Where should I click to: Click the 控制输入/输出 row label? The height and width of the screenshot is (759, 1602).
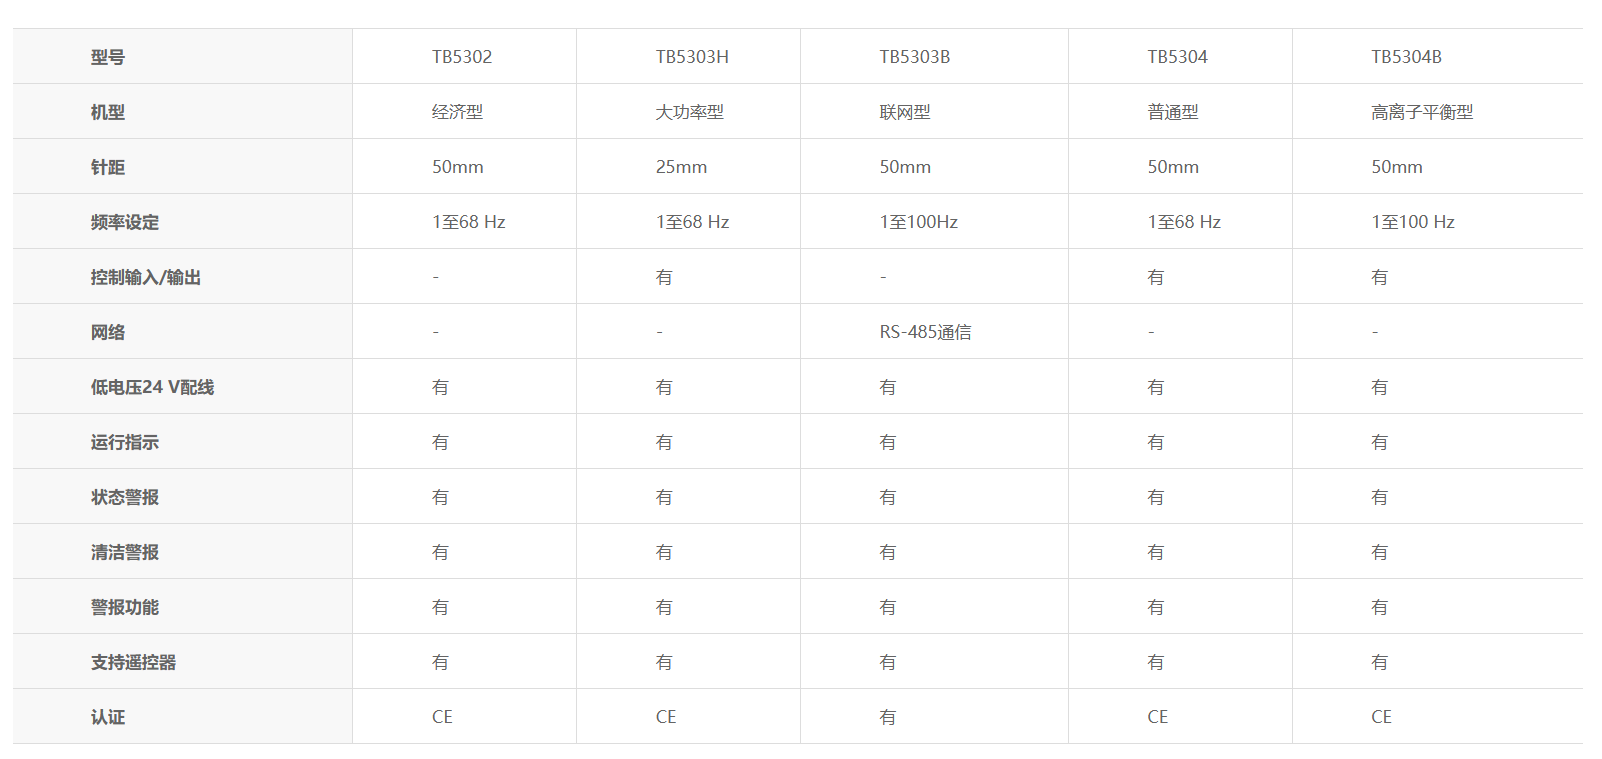pos(146,277)
